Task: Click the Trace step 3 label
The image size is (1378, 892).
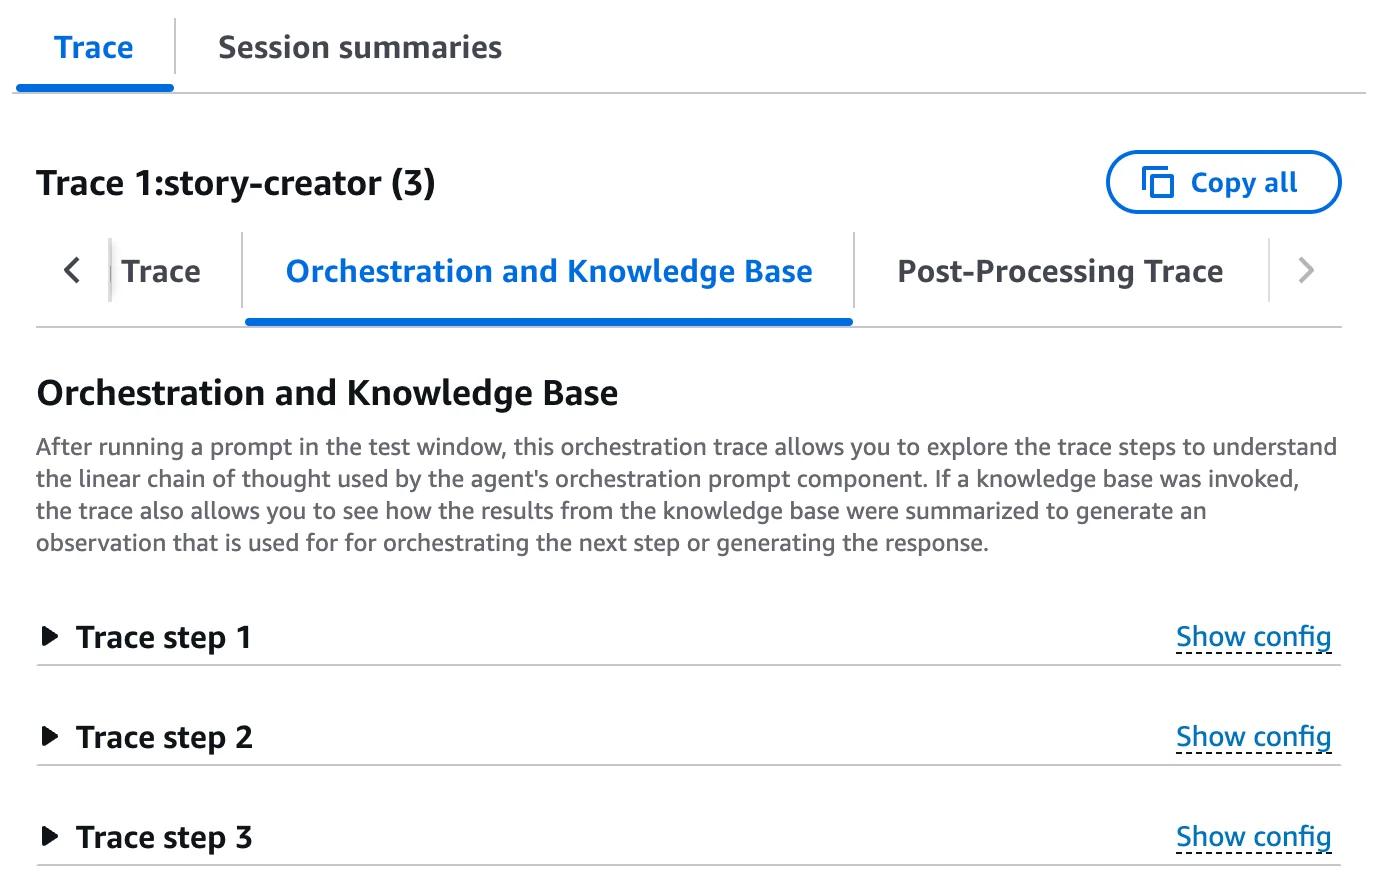Action: 164,837
